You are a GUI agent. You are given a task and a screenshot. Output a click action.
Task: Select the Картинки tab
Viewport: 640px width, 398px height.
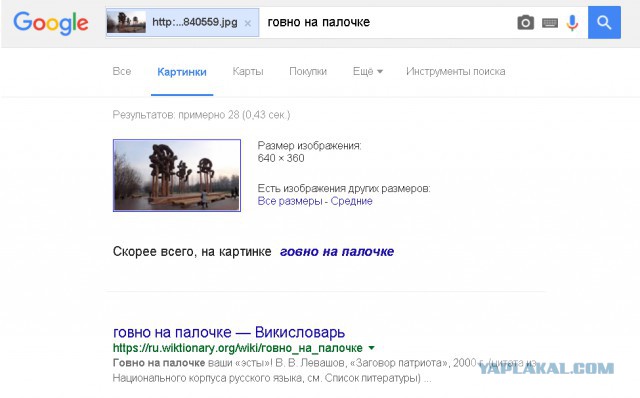pos(182,72)
